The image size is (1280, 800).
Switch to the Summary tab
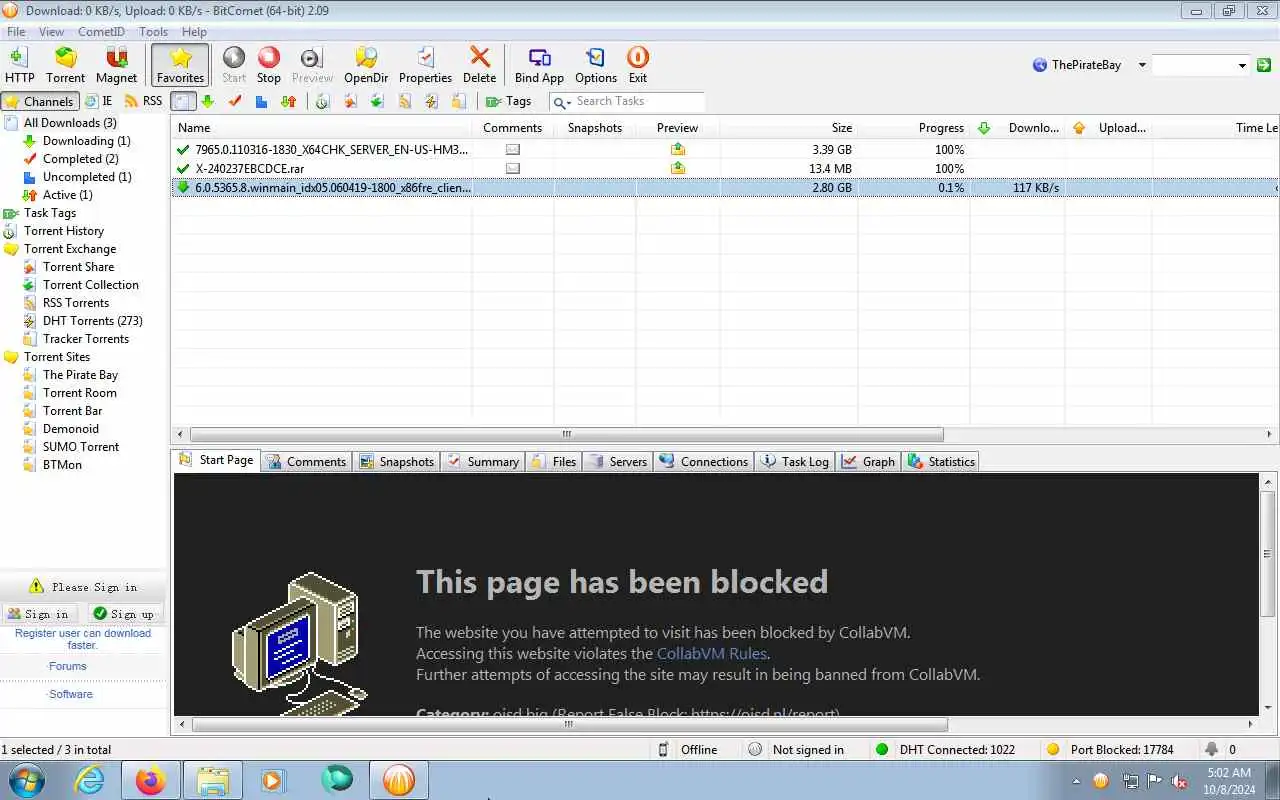click(x=483, y=462)
